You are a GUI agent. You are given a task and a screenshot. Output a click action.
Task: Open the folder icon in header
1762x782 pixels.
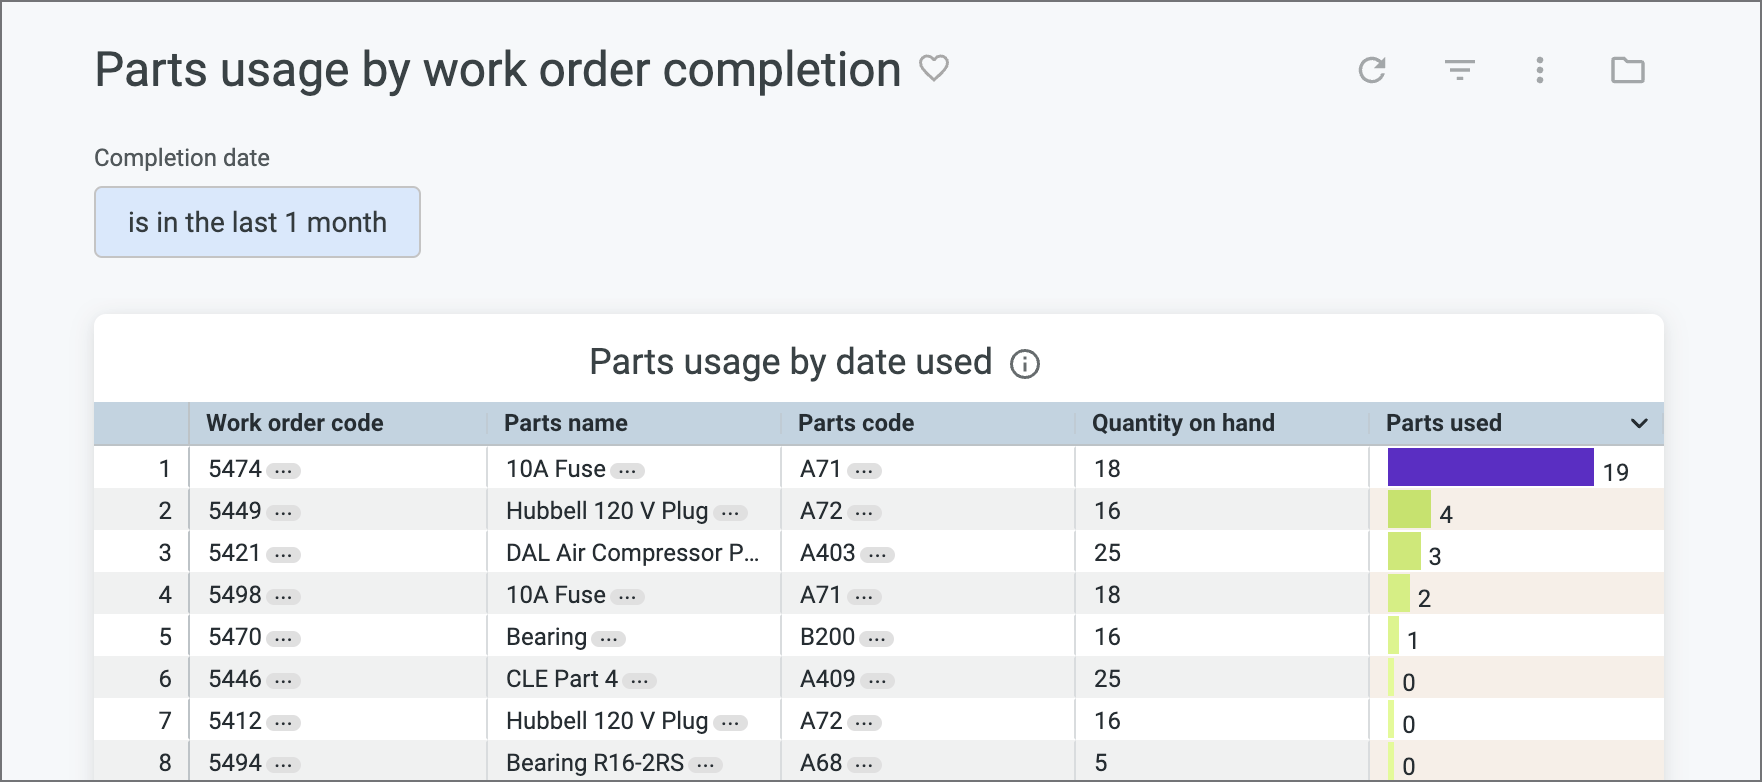pos(1627,70)
